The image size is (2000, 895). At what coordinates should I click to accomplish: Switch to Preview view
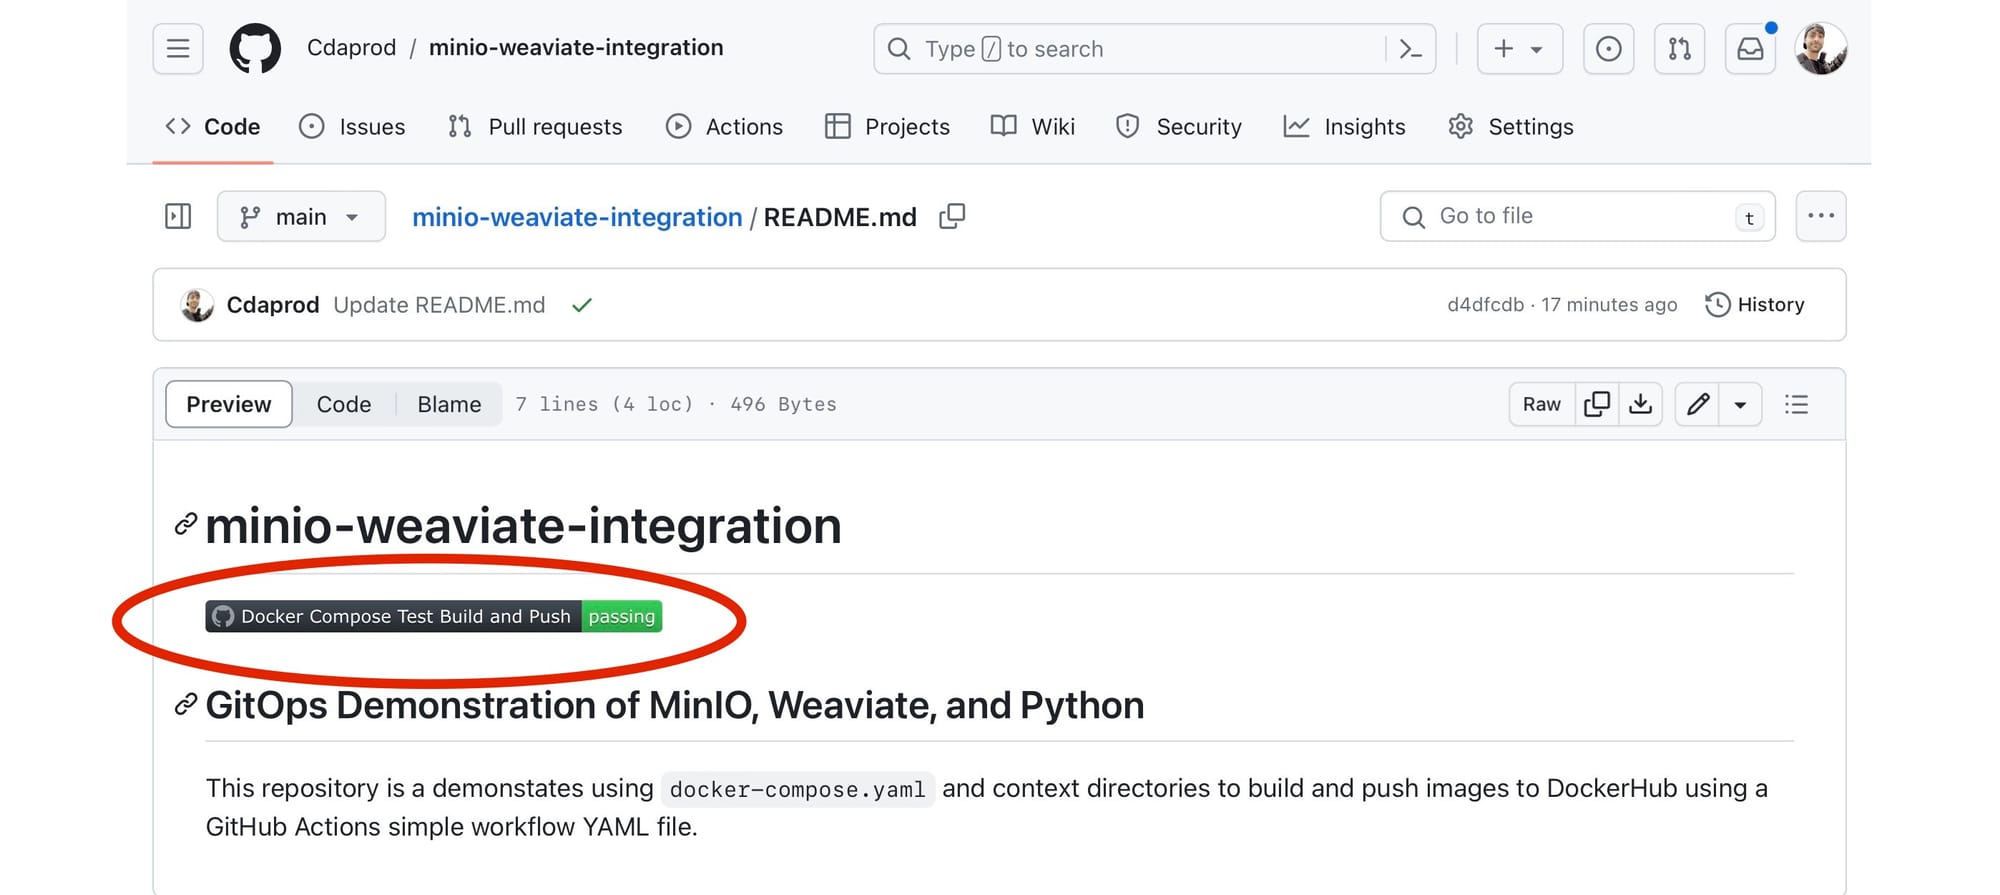point(229,404)
